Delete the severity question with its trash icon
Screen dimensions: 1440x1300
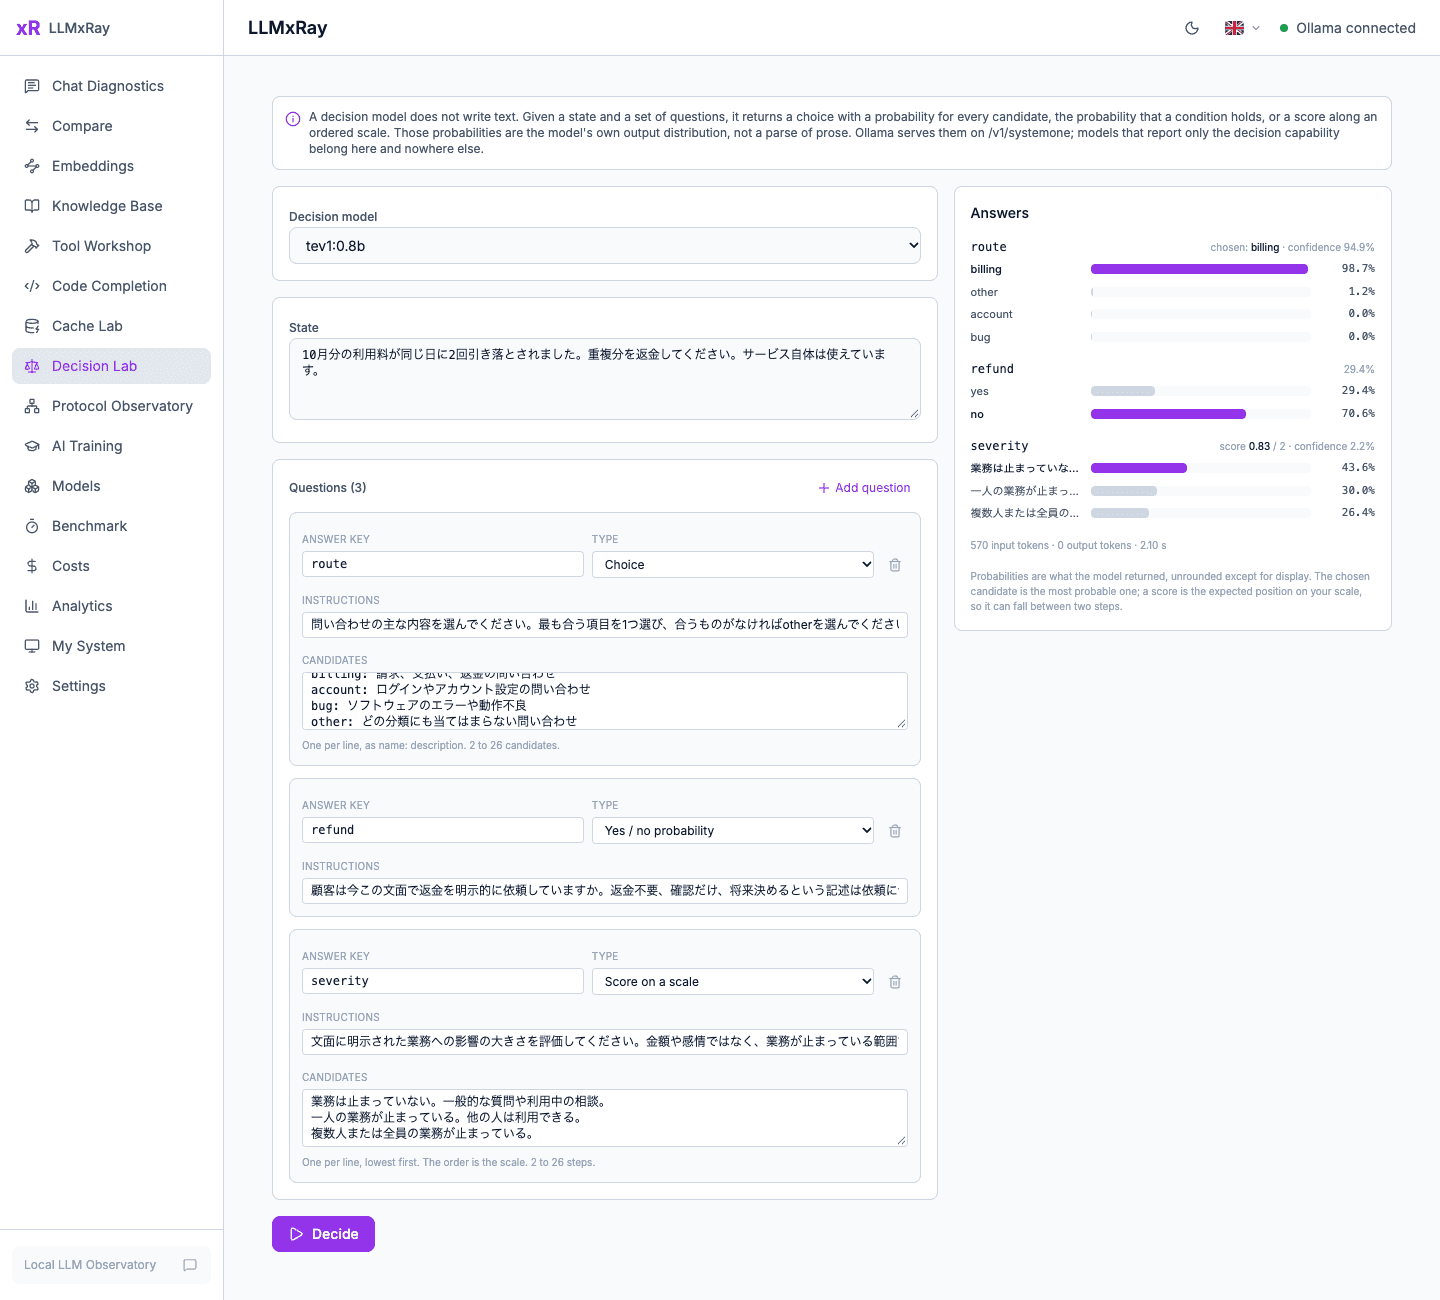(x=895, y=982)
